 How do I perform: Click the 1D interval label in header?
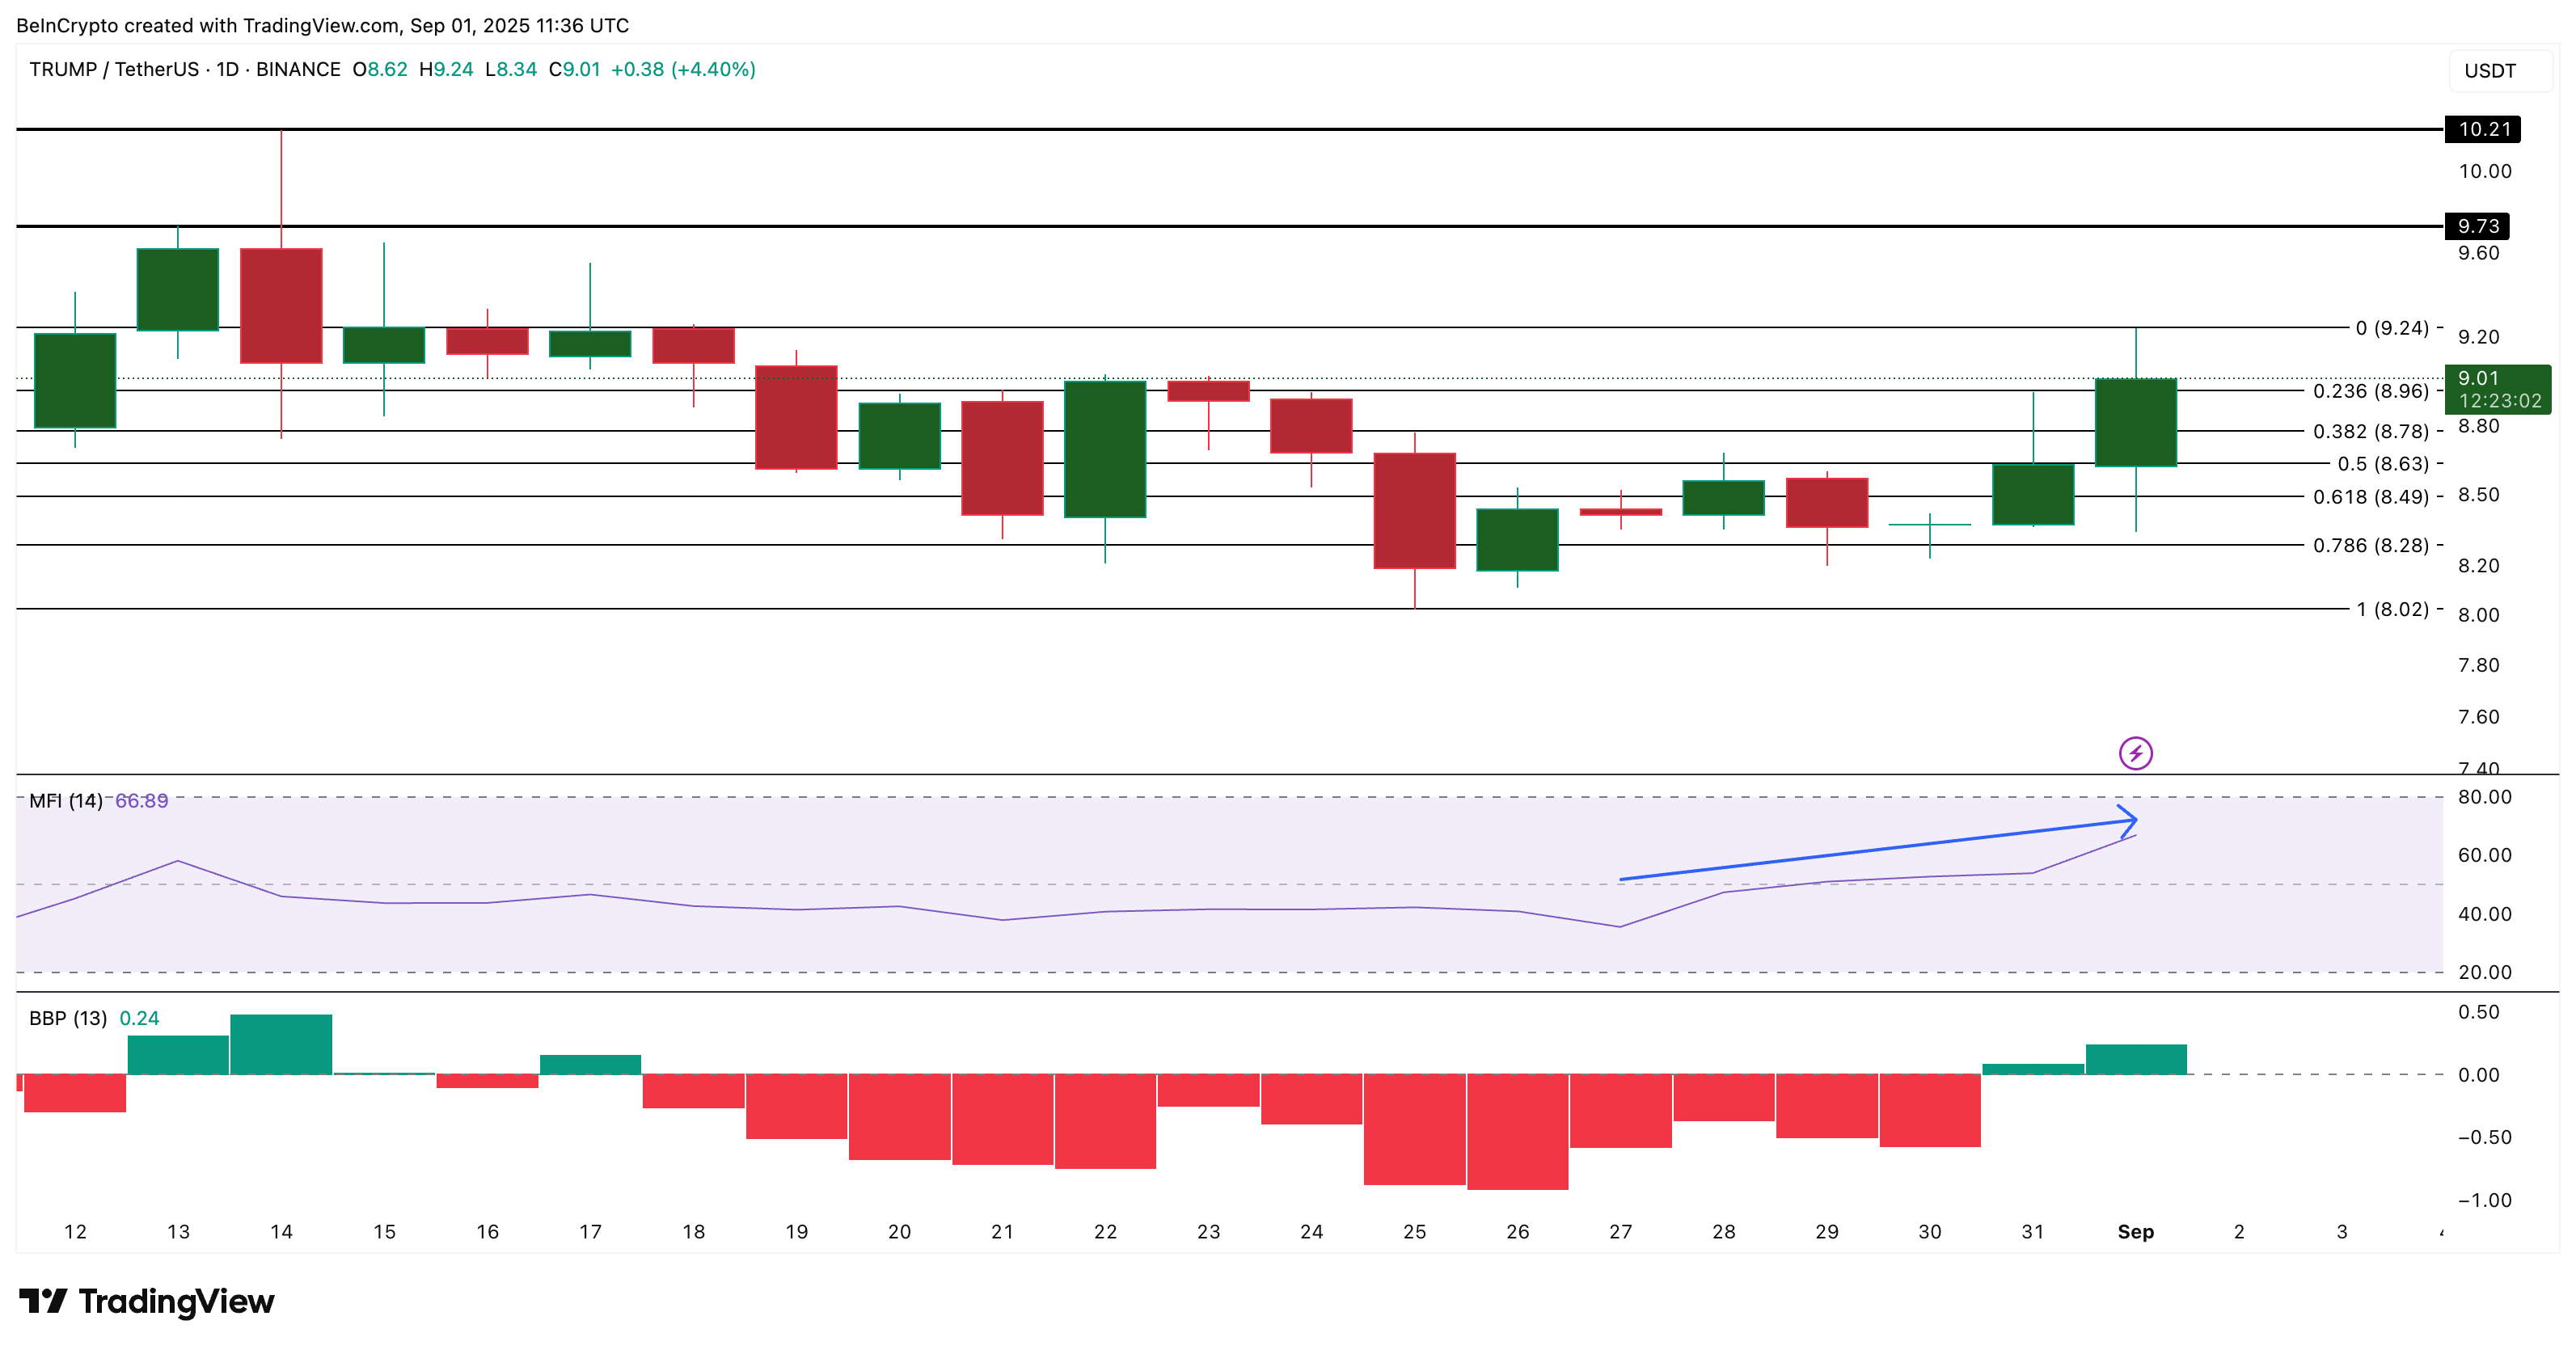pos(227,69)
